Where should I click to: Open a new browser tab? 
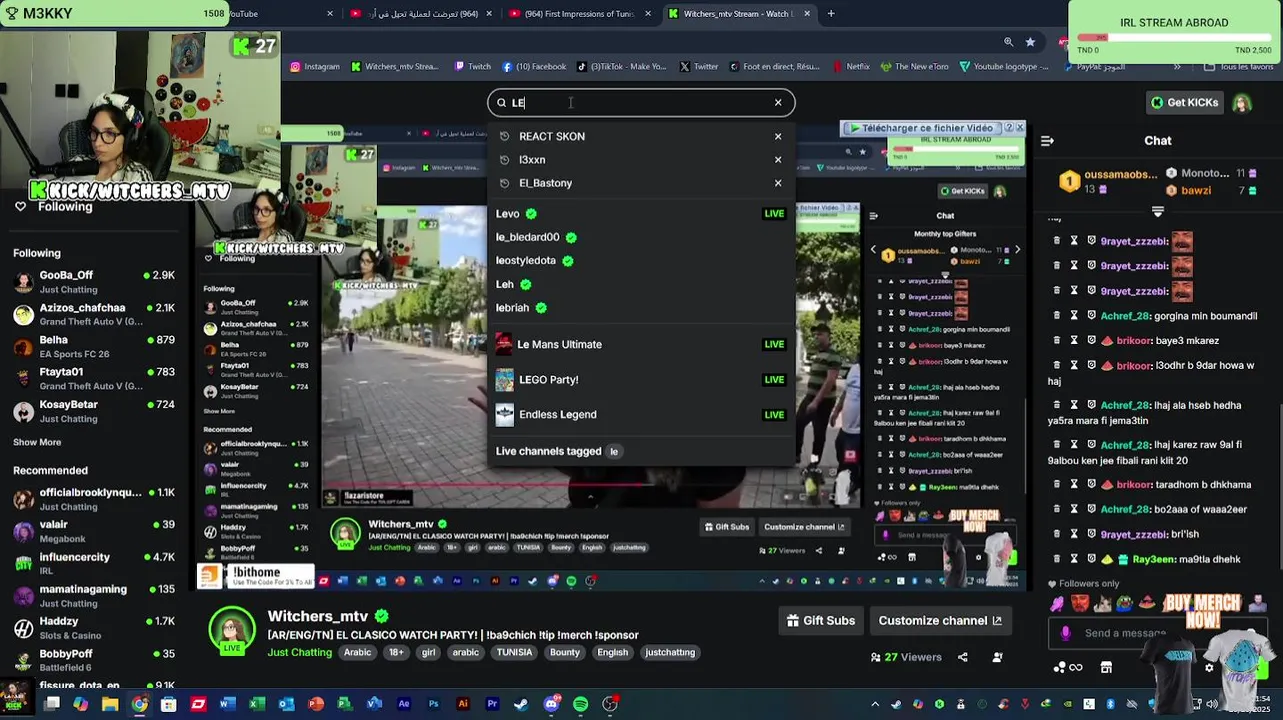(x=831, y=14)
